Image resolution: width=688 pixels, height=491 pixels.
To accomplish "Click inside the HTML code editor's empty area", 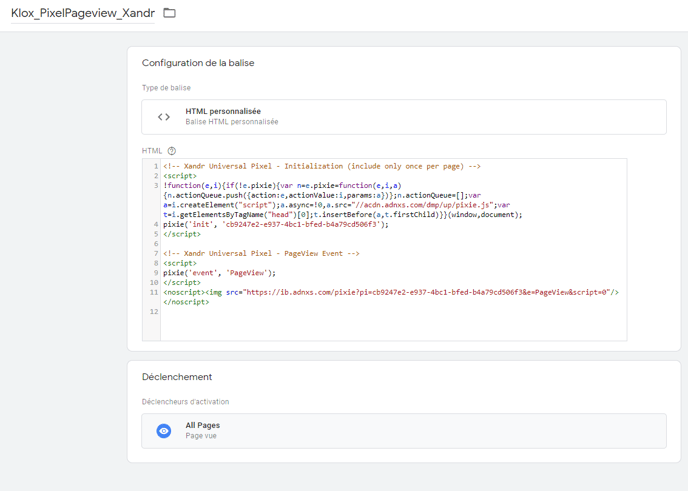I will pyautogui.click(x=393, y=326).
